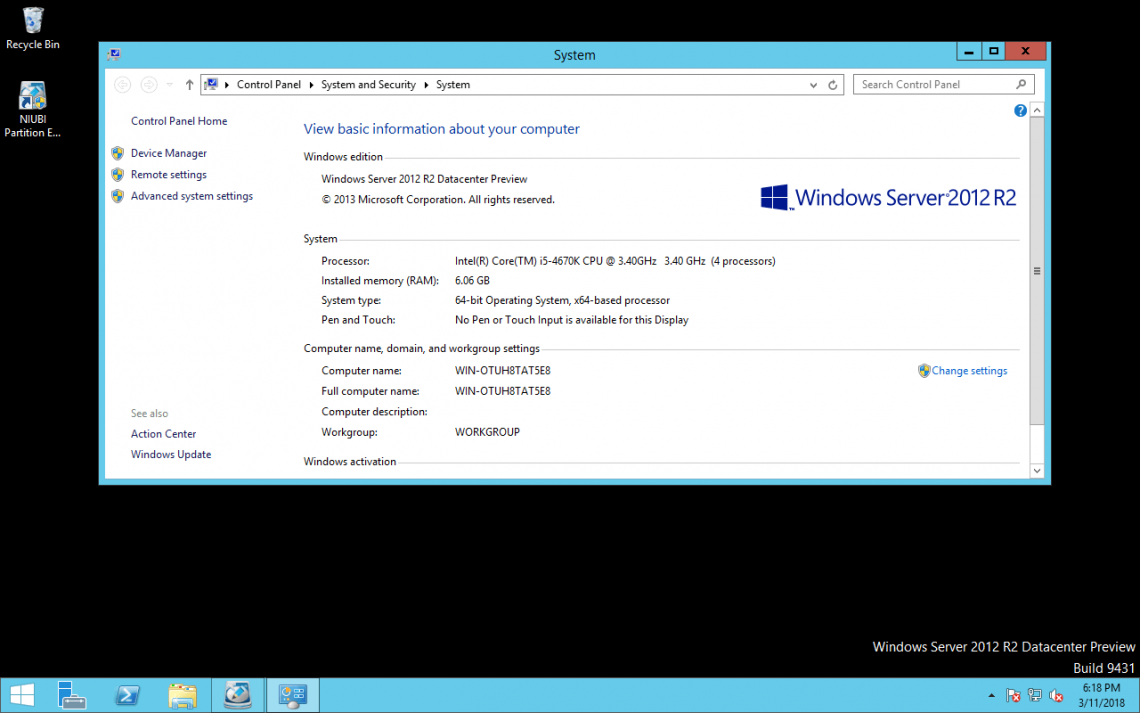Click the shield icon beside Change settings
The width and height of the screenshot is (1140, 713).
(x=923, y=371)
